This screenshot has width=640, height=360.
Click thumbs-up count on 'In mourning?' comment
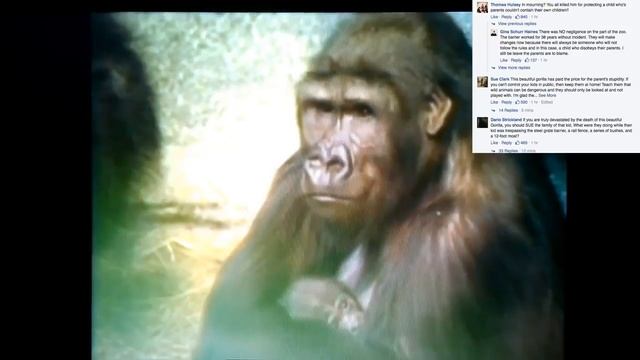coord(521,17)
